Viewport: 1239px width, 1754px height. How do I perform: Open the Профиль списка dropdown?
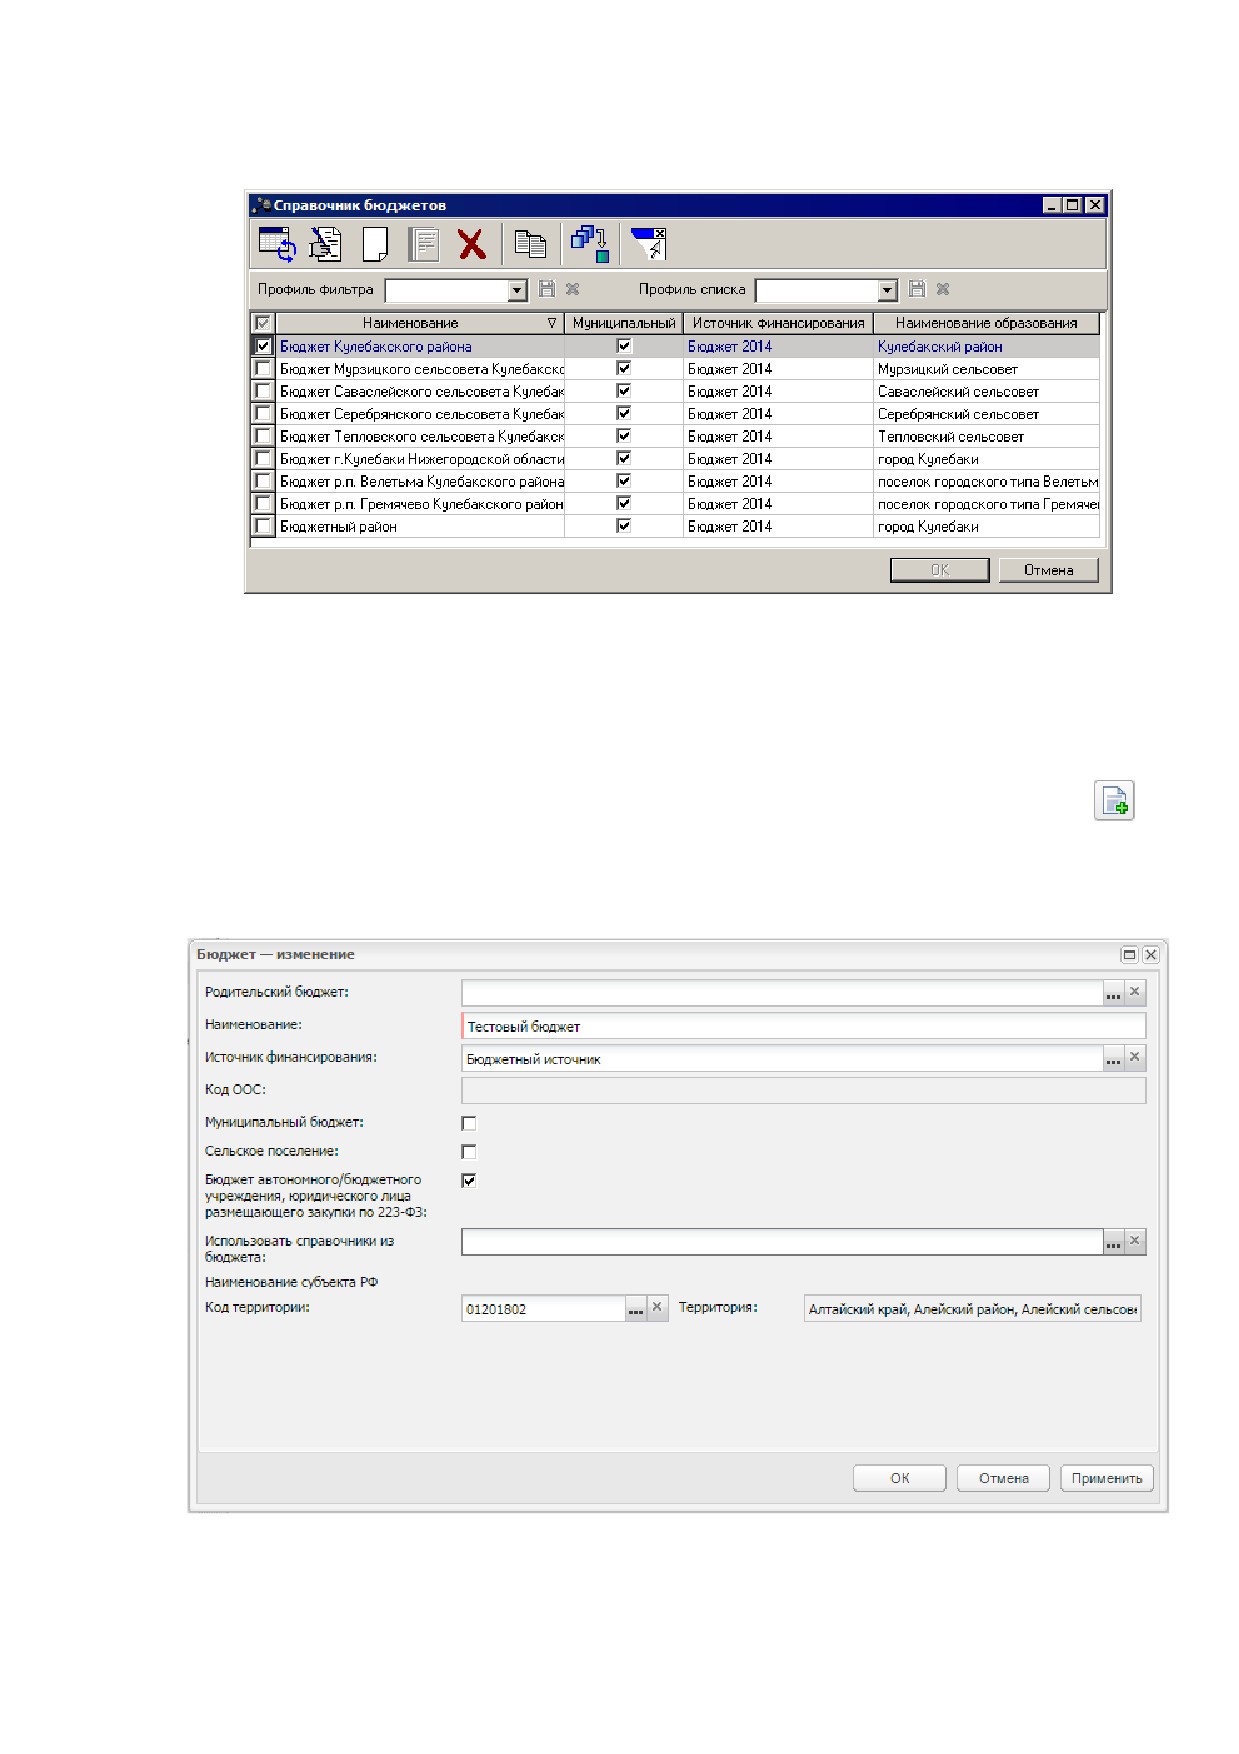[887, 290]
